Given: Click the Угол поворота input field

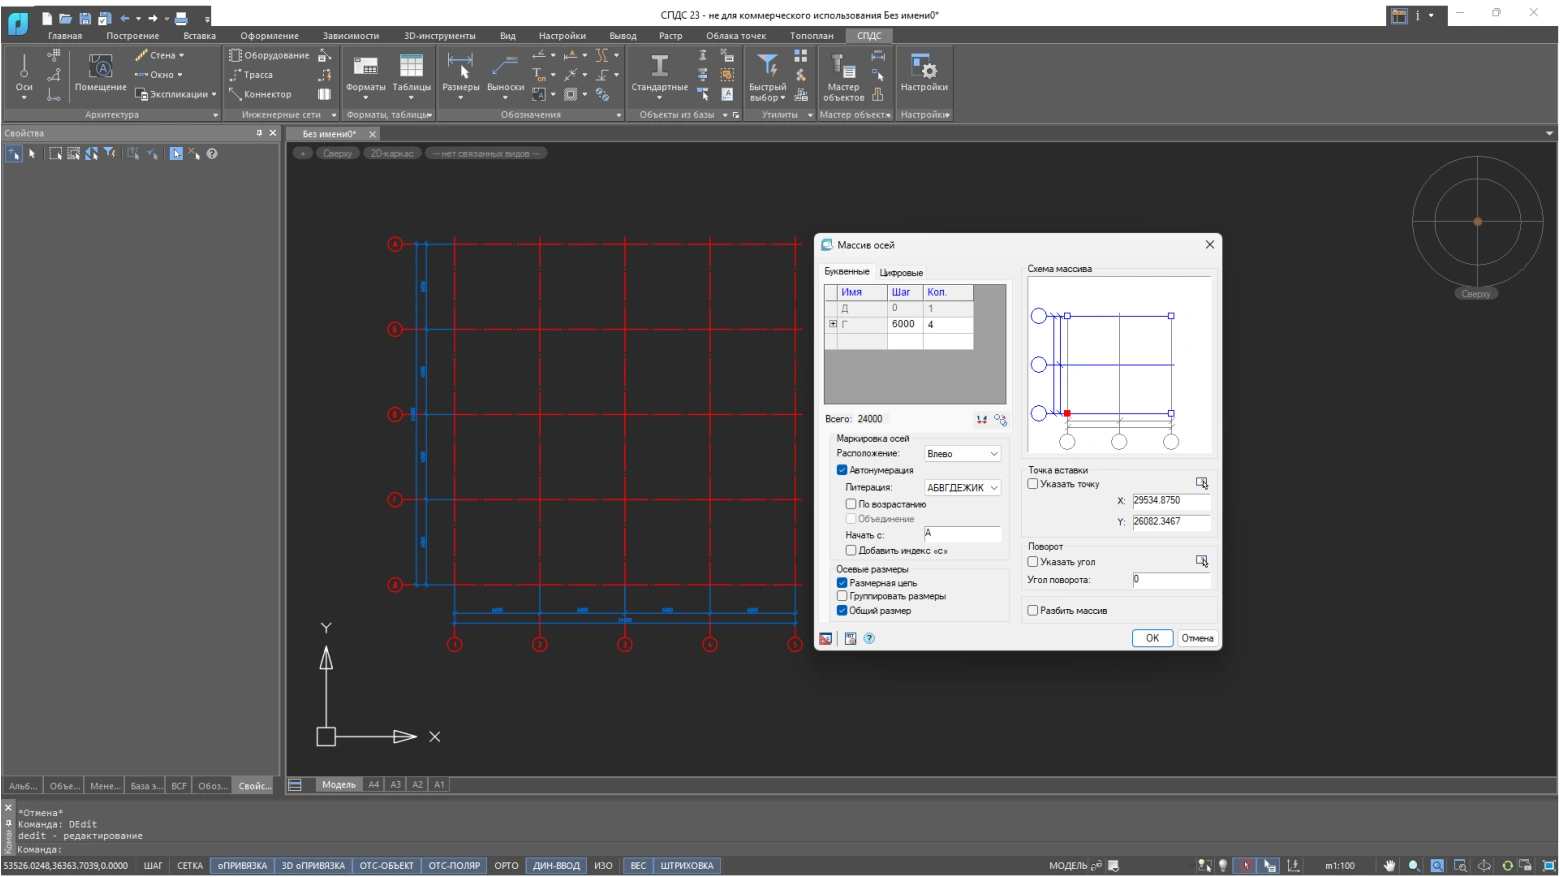Looking at the screenshot, I should (1170, 580).
